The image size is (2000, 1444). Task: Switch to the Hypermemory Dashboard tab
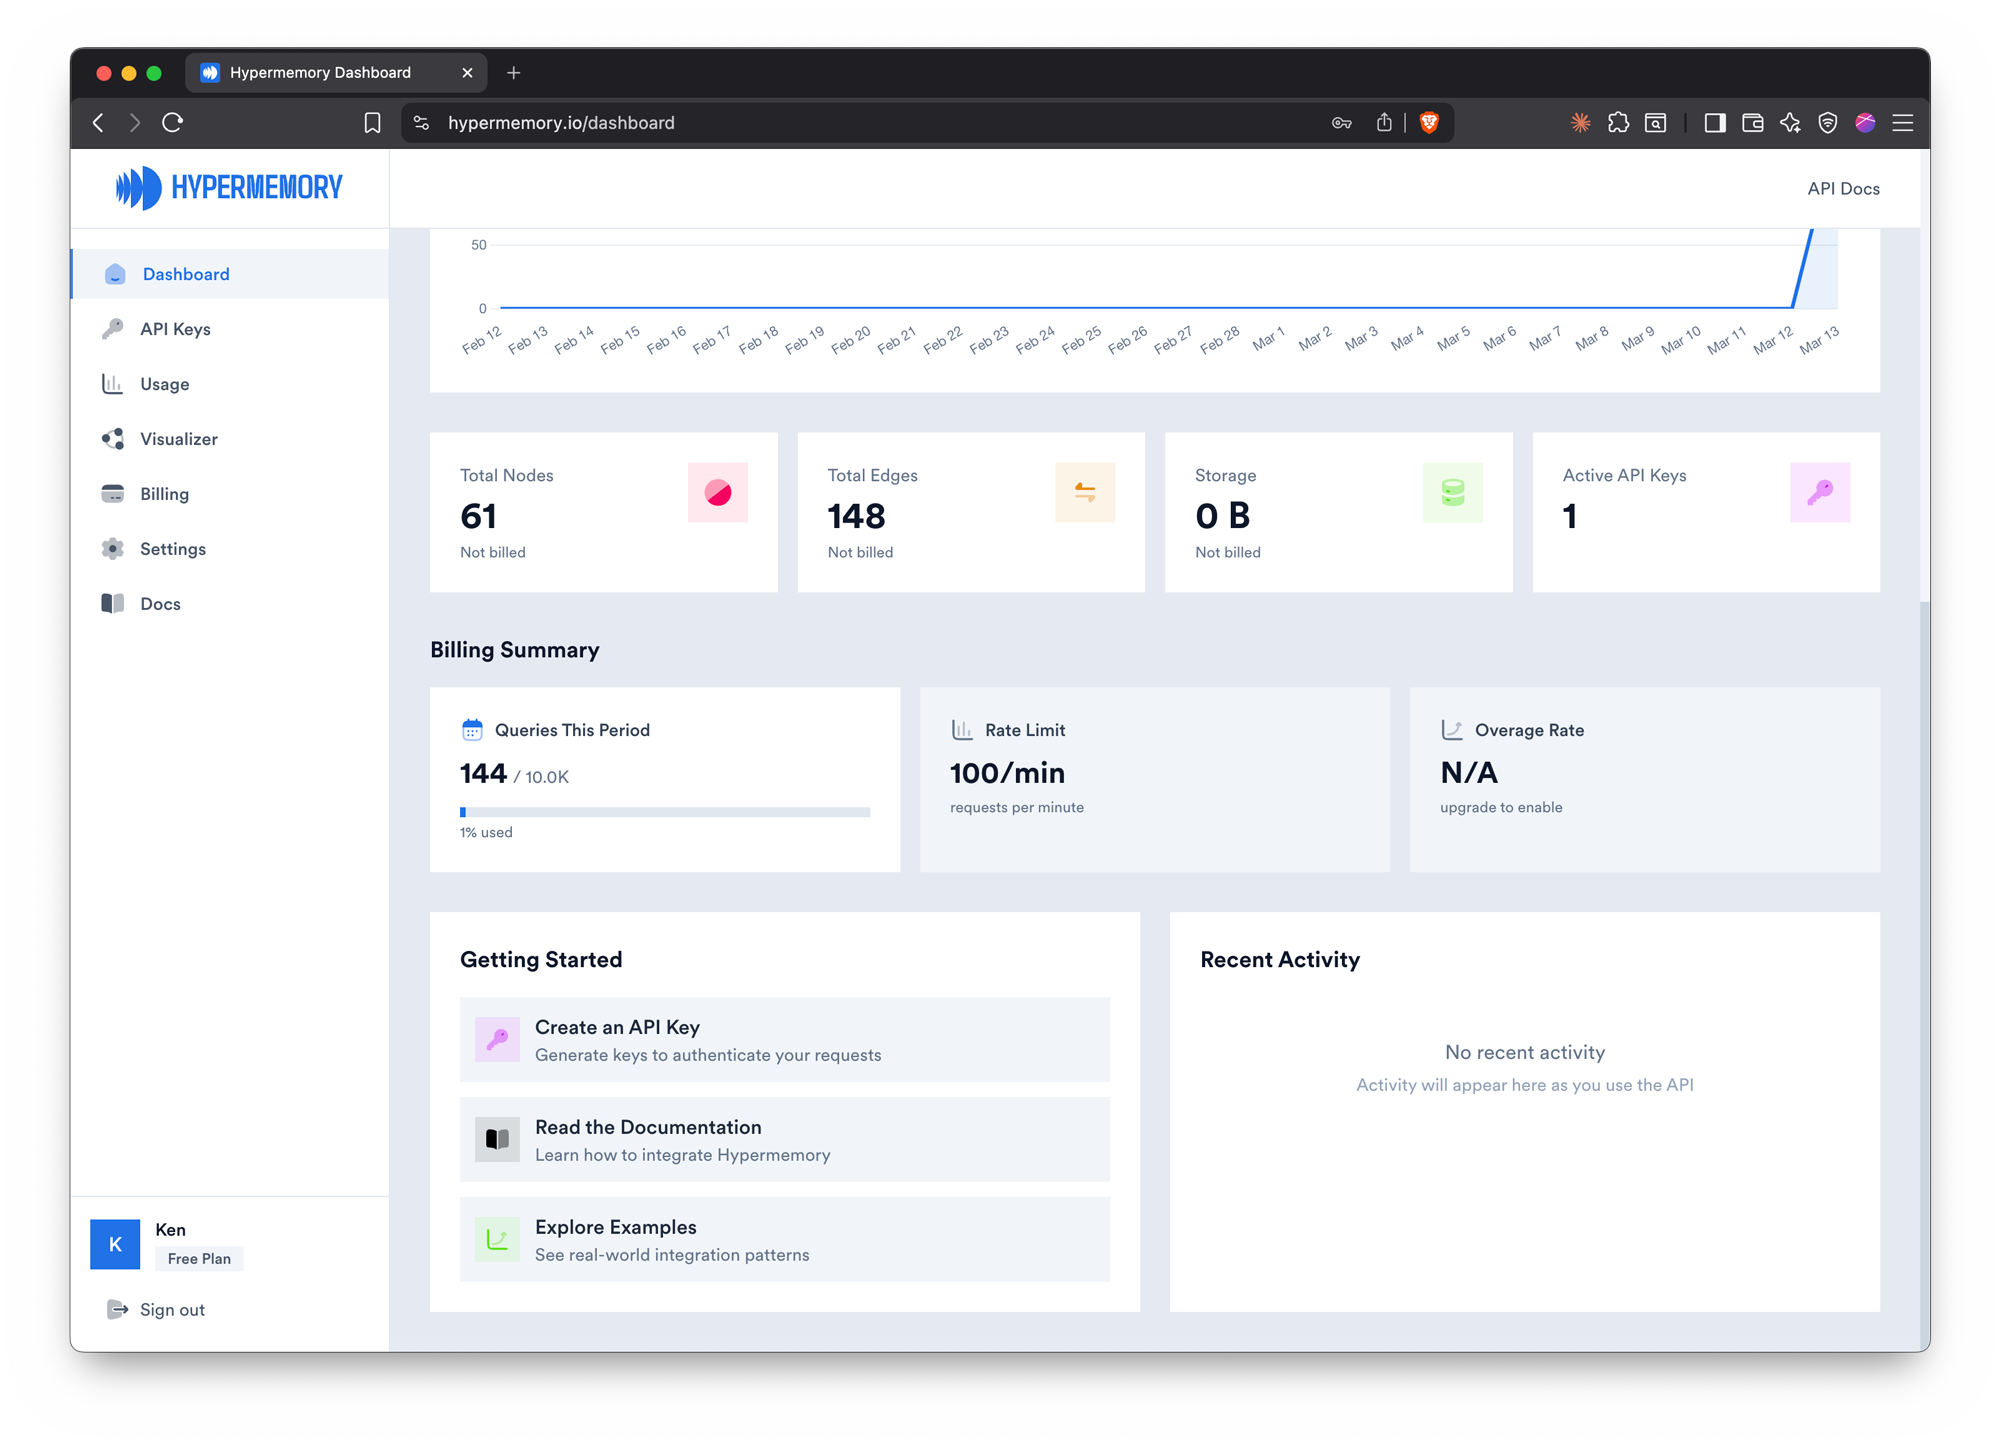point(320,72)
